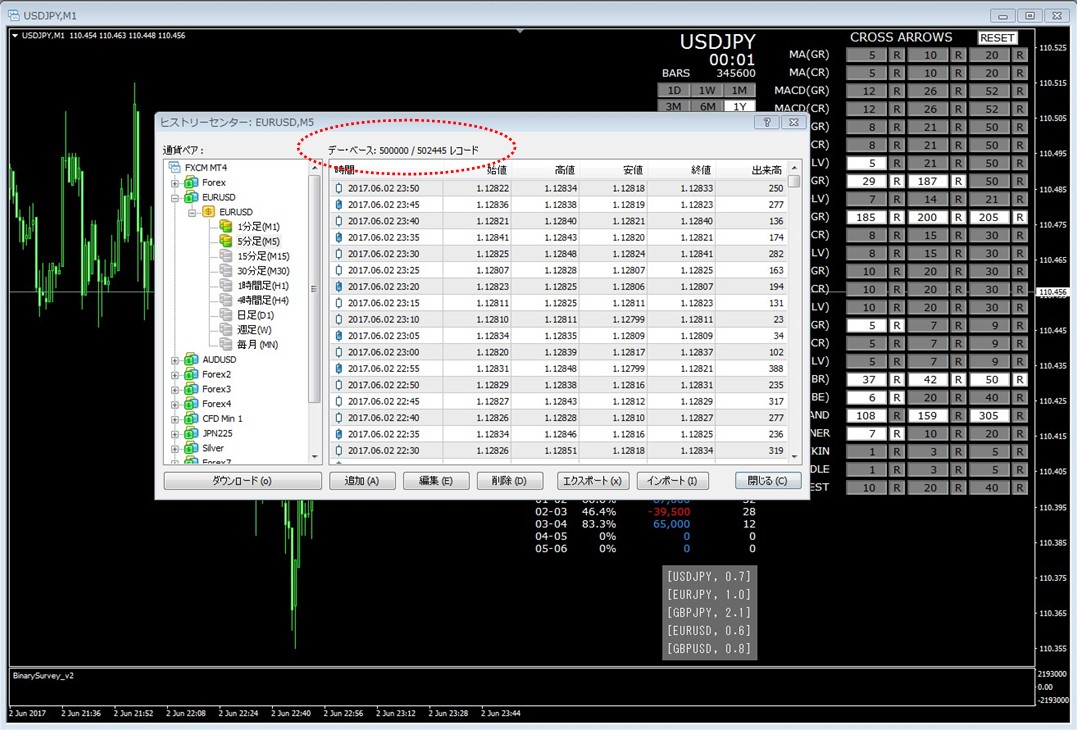Click the 日足(D1) database icon
Screen dimensions: 1077x730
coord(225,315)
